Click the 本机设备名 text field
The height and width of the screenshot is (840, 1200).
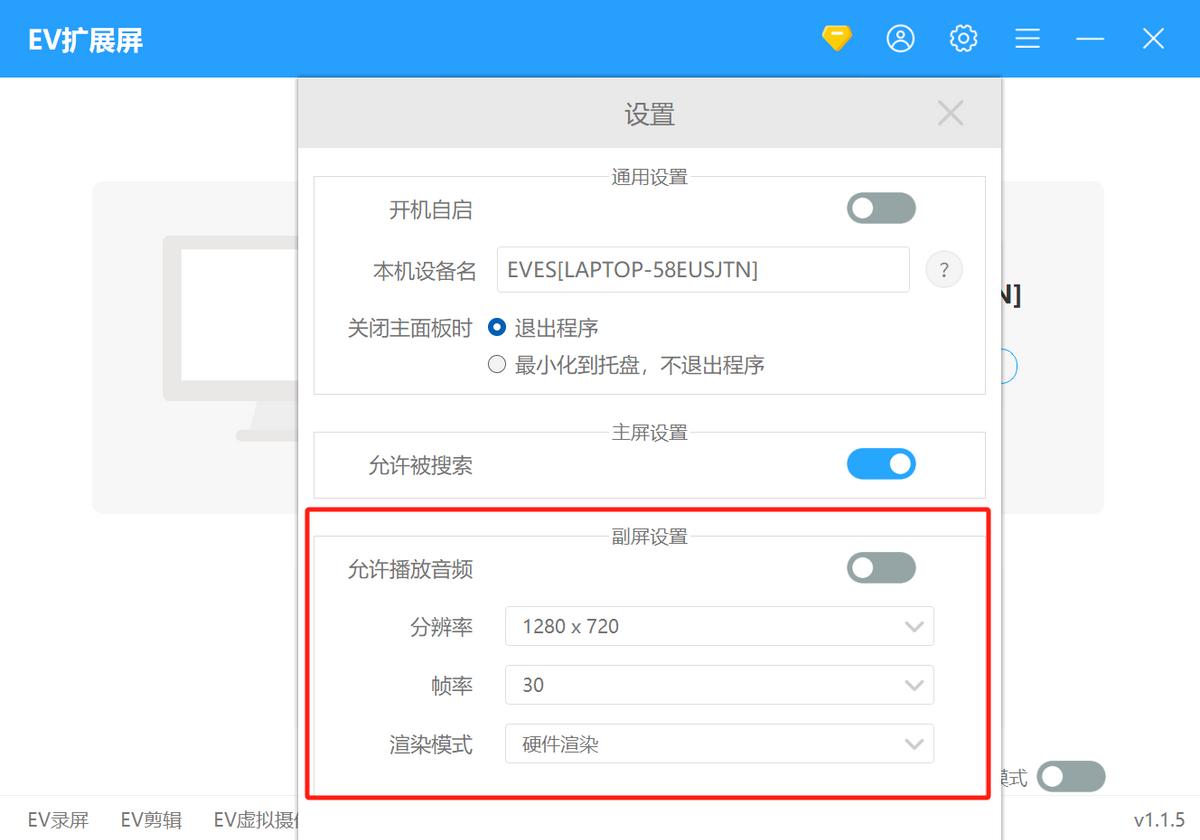[x=702, y=270]
